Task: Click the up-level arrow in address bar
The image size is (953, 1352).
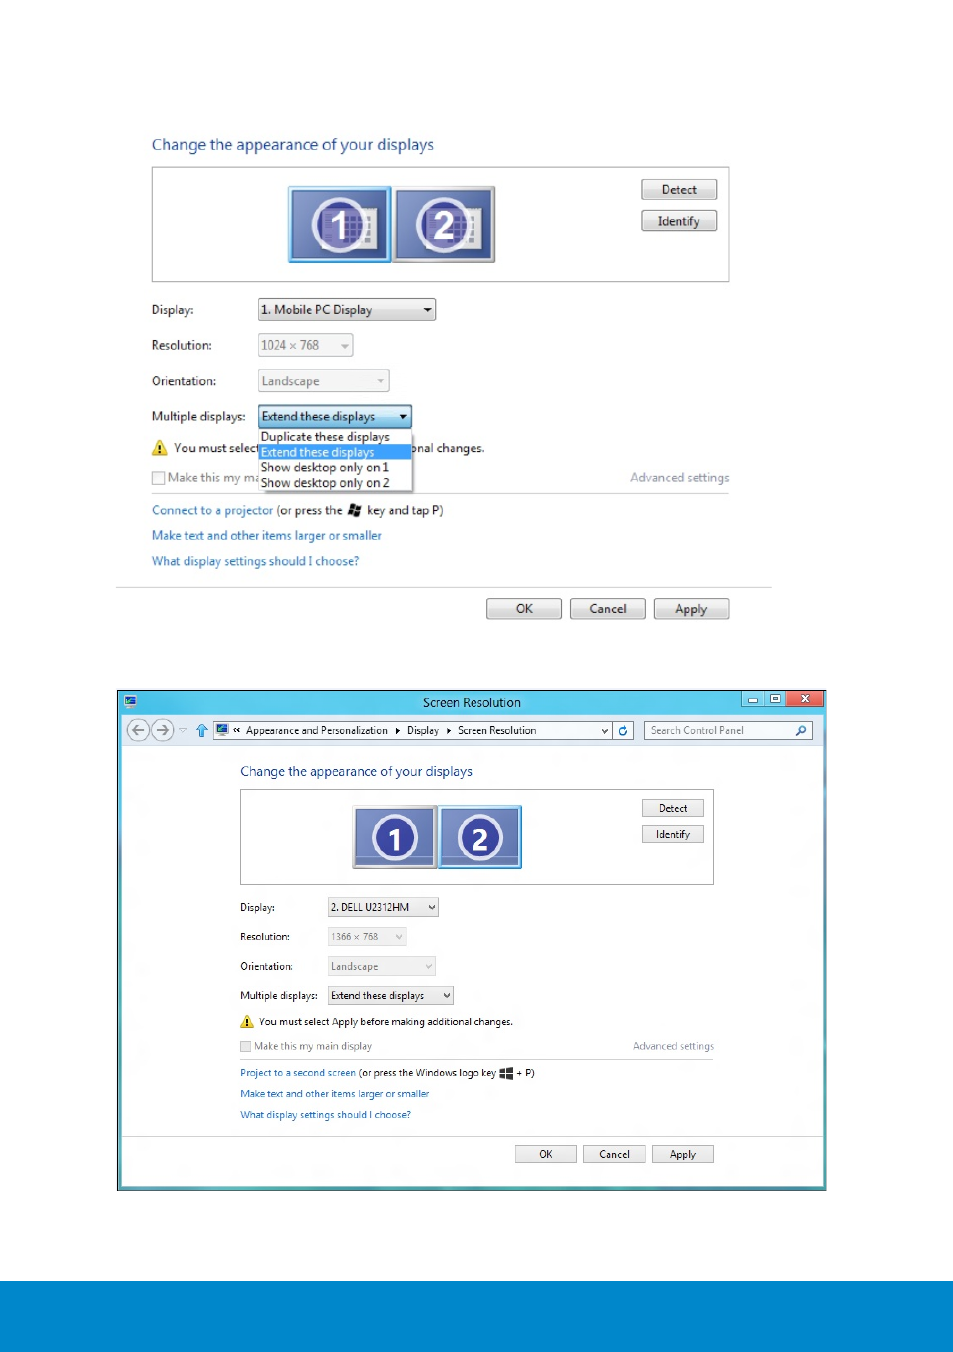Action: pos(202,730)
